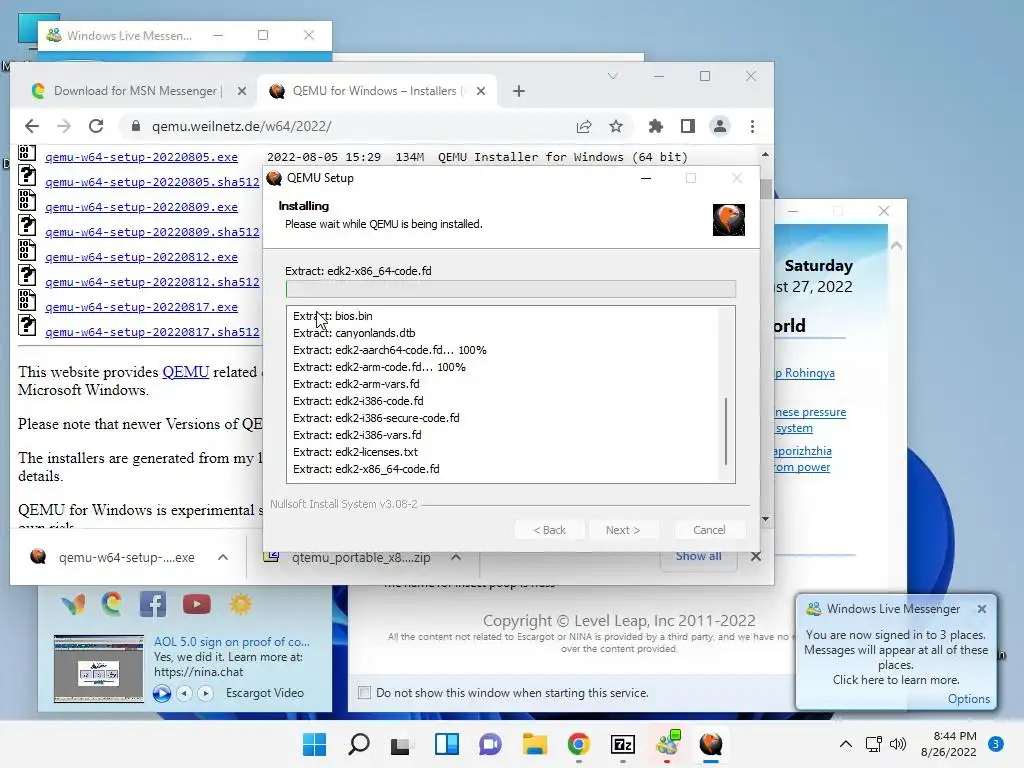Open 7-Zip from taskbar
This screenshot has height=768, width=1024.
pyautogui.click(x=622, y=744)
